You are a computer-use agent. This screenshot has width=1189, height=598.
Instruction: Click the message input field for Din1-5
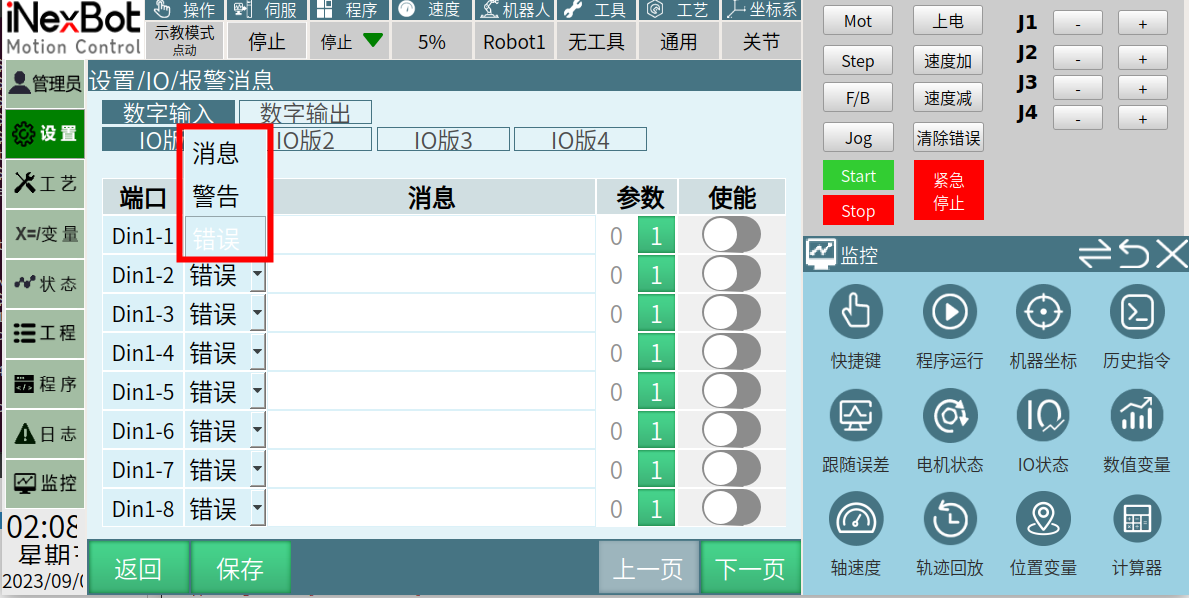(x=430, y=392)
